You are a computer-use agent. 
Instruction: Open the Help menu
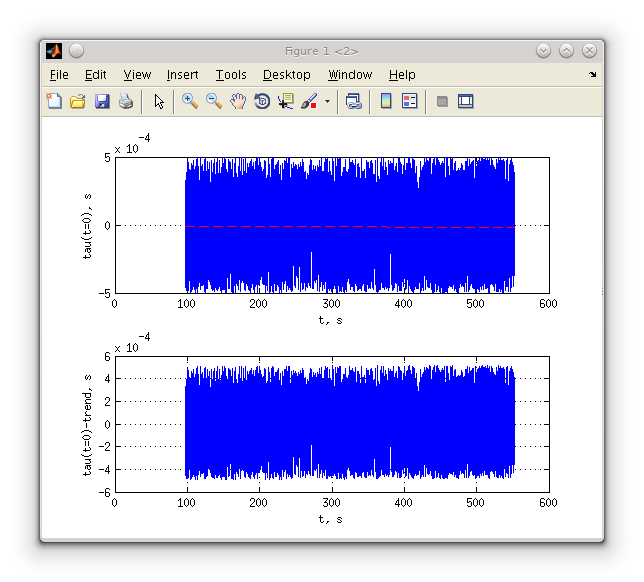coord(402,75)
